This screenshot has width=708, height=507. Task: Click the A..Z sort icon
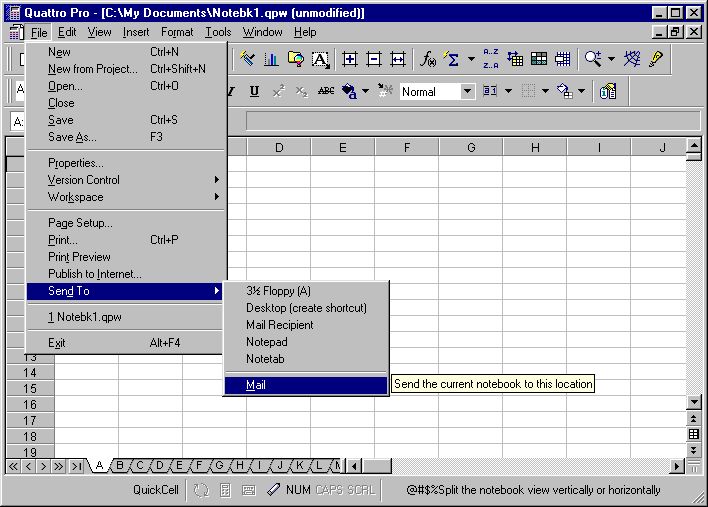[x=491, y=59]
